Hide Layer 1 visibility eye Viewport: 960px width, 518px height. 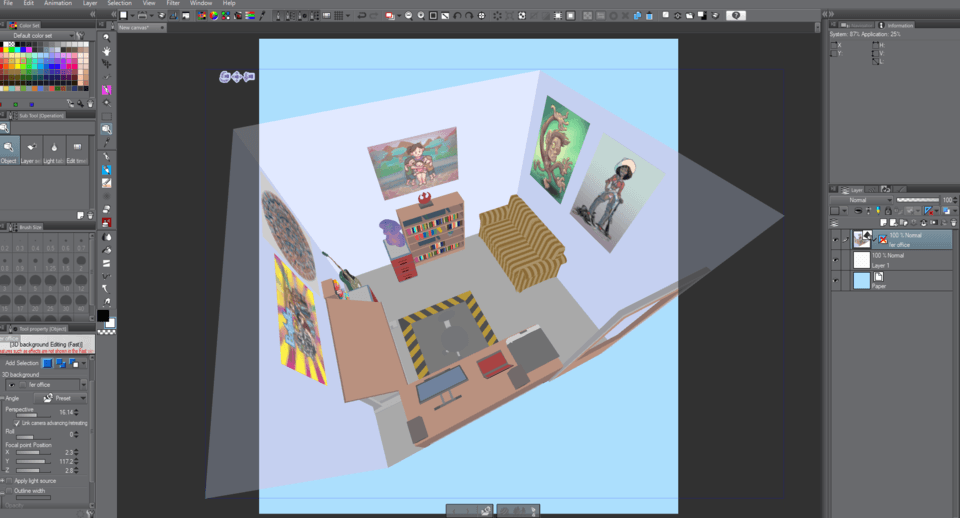[836, 260]
